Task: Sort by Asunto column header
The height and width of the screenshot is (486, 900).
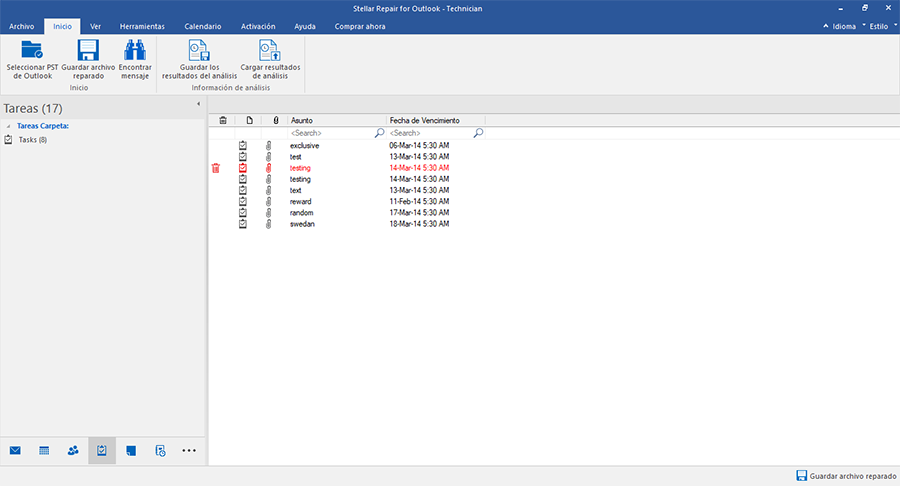Action: point(337,120)
